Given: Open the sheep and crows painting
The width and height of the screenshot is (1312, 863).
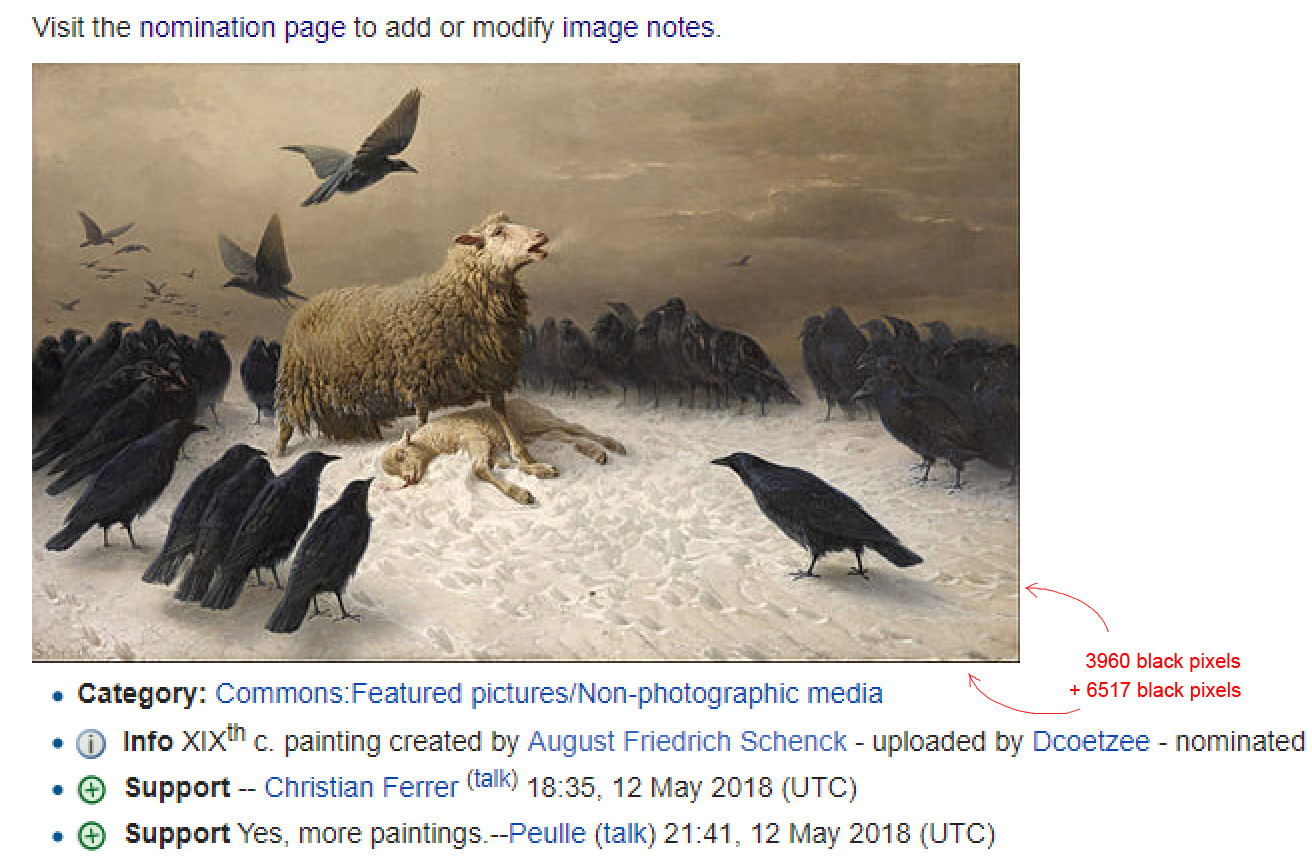Looking at the screenshot, I should (x=525, y=362).
